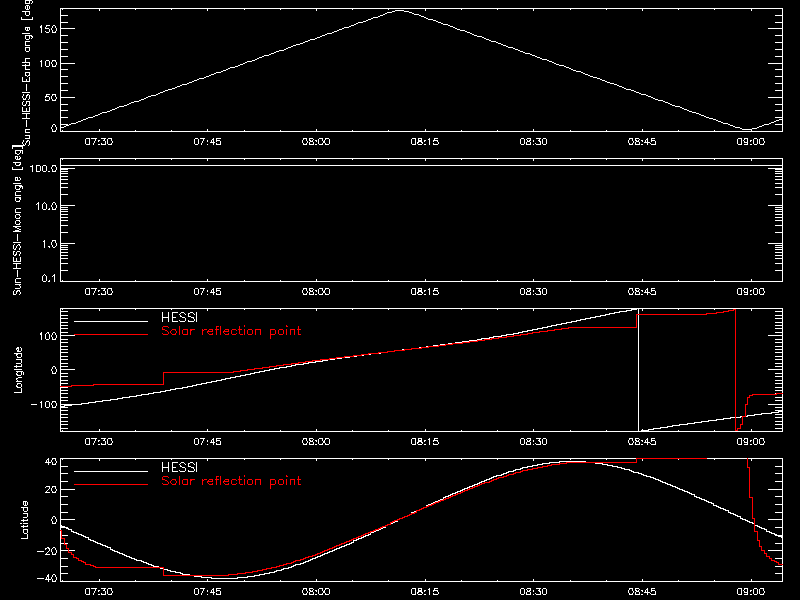Click the 08:45 time label under Longitude plot
Viewport: 800px width, 600px height.
coord(642,442)
